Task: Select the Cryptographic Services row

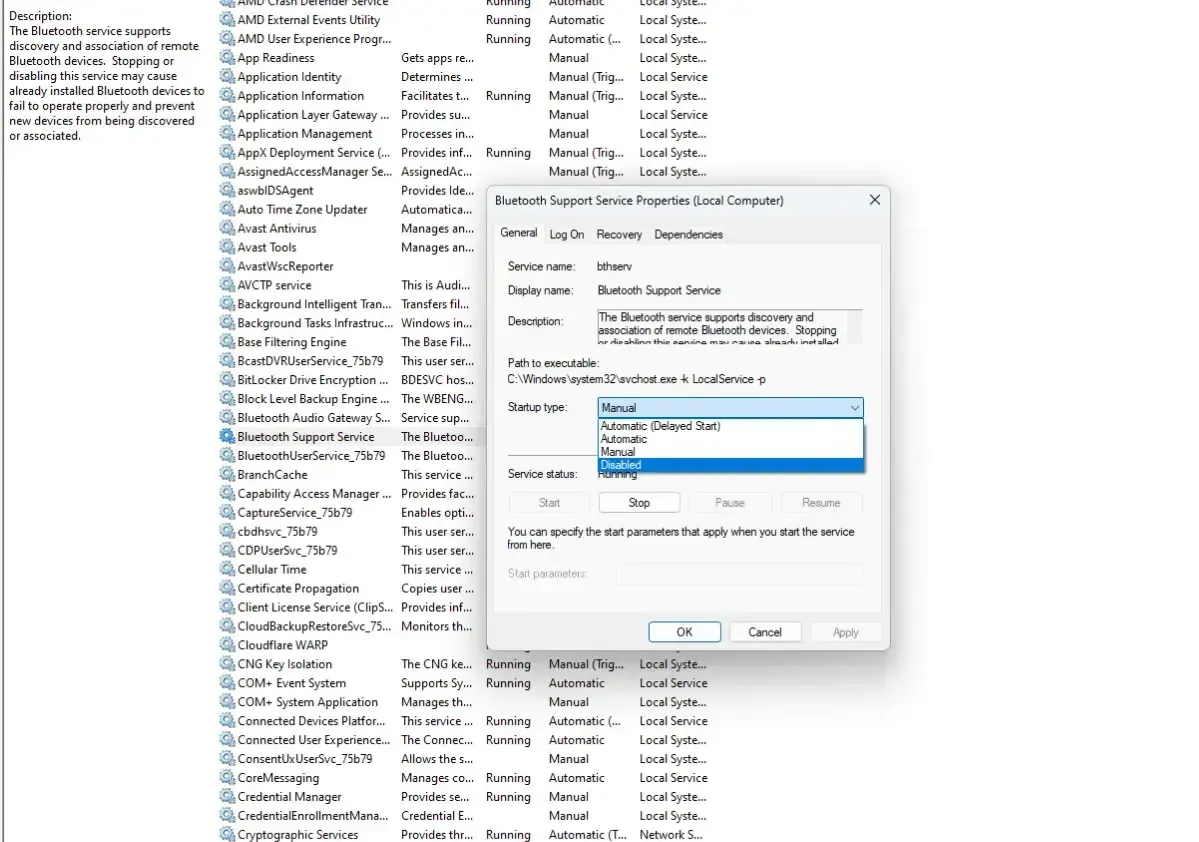Action: [x=297, y=835]
